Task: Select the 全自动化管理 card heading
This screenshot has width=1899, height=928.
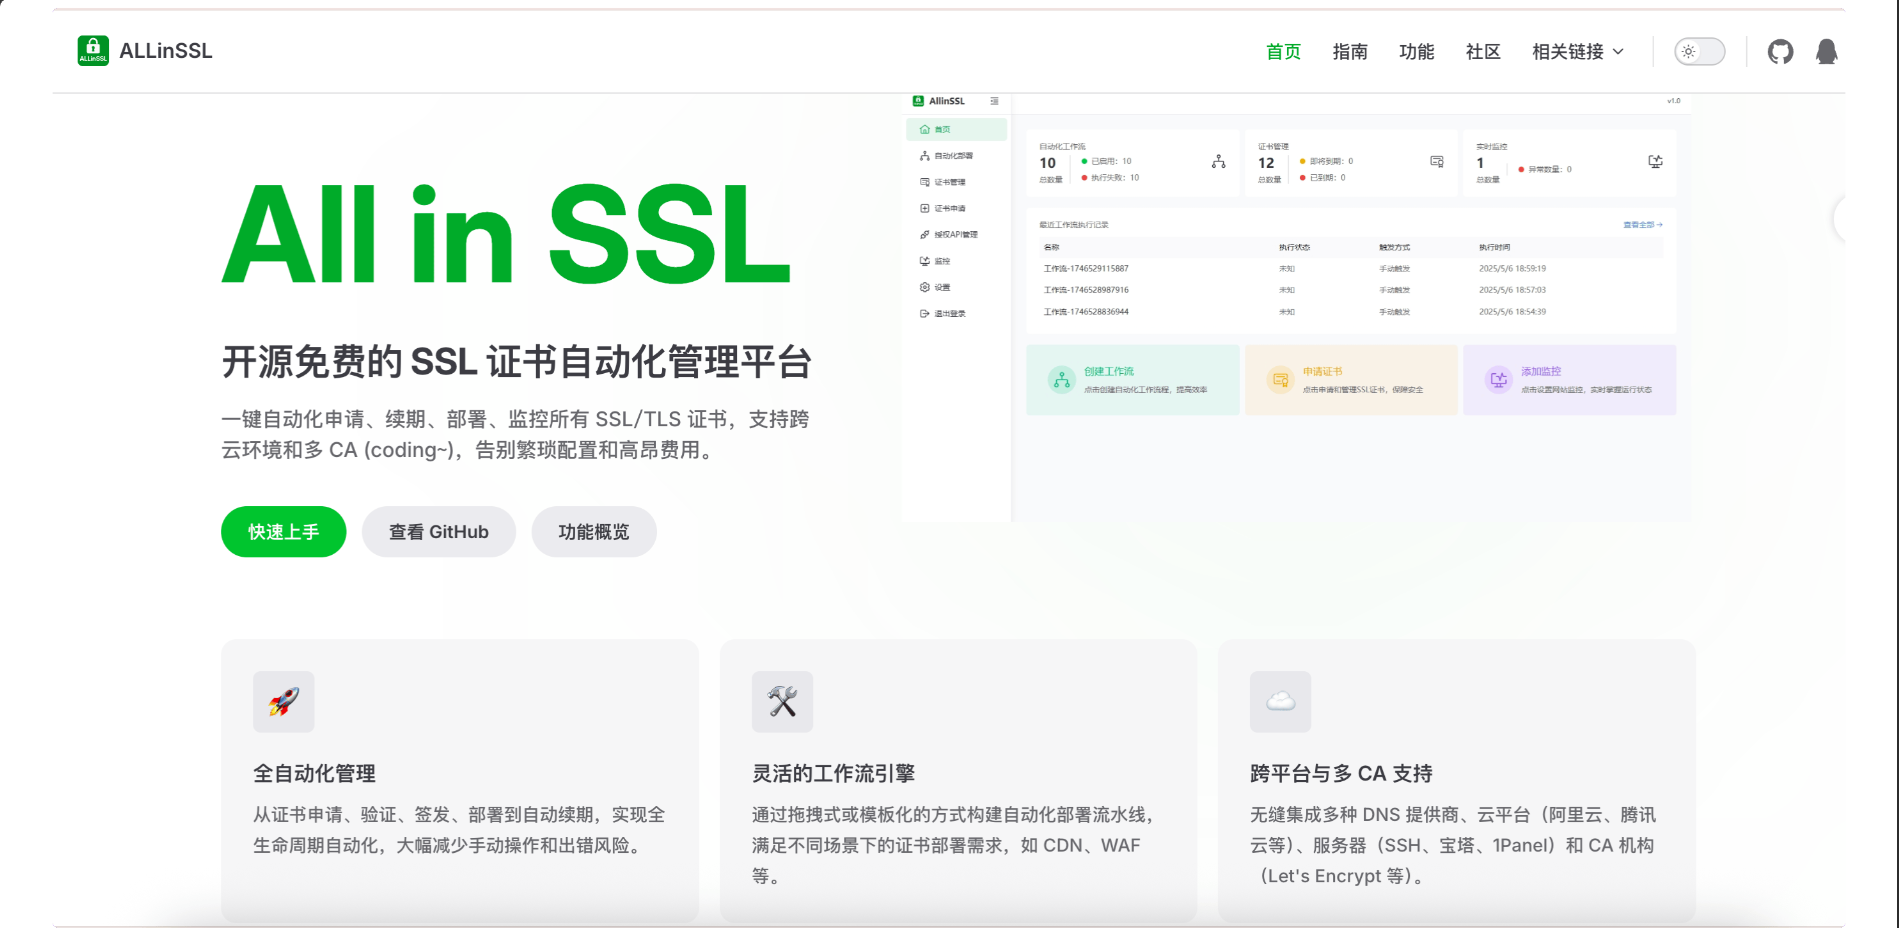Action: 315,773
